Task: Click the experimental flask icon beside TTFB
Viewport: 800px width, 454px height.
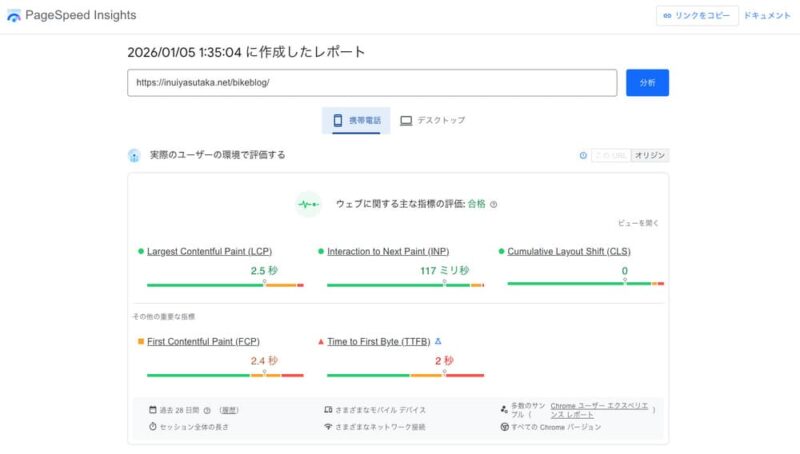Action: tap(438, 341)
